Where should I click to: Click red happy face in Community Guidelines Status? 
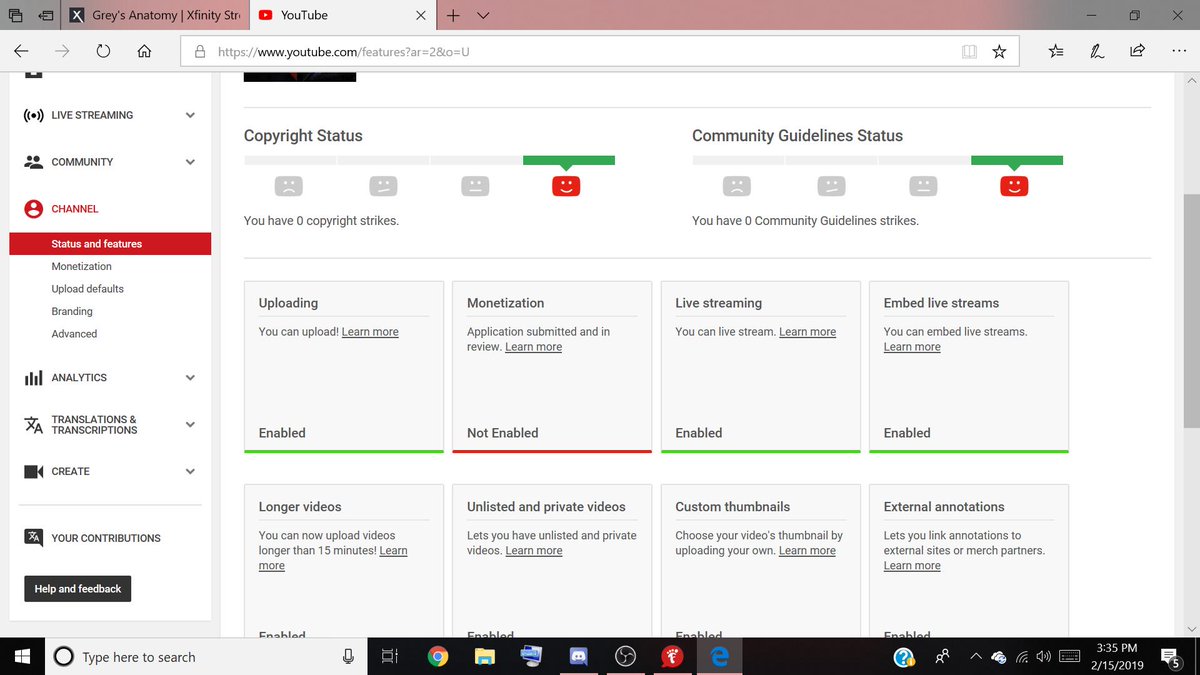click(x=1014, y=185)
